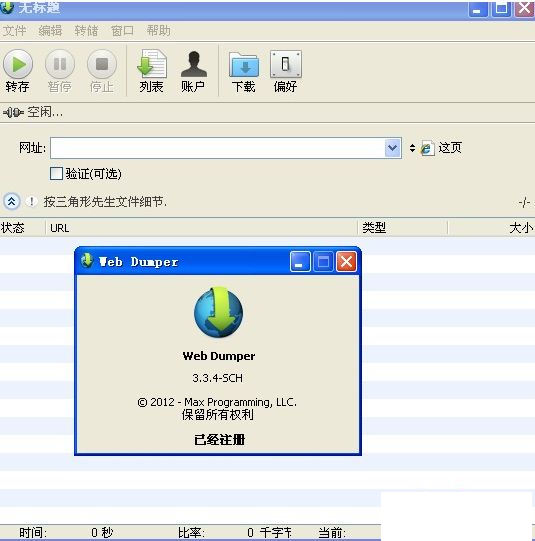Click the Web Dumper dialog title bar icon

click(x=87, y=261)
